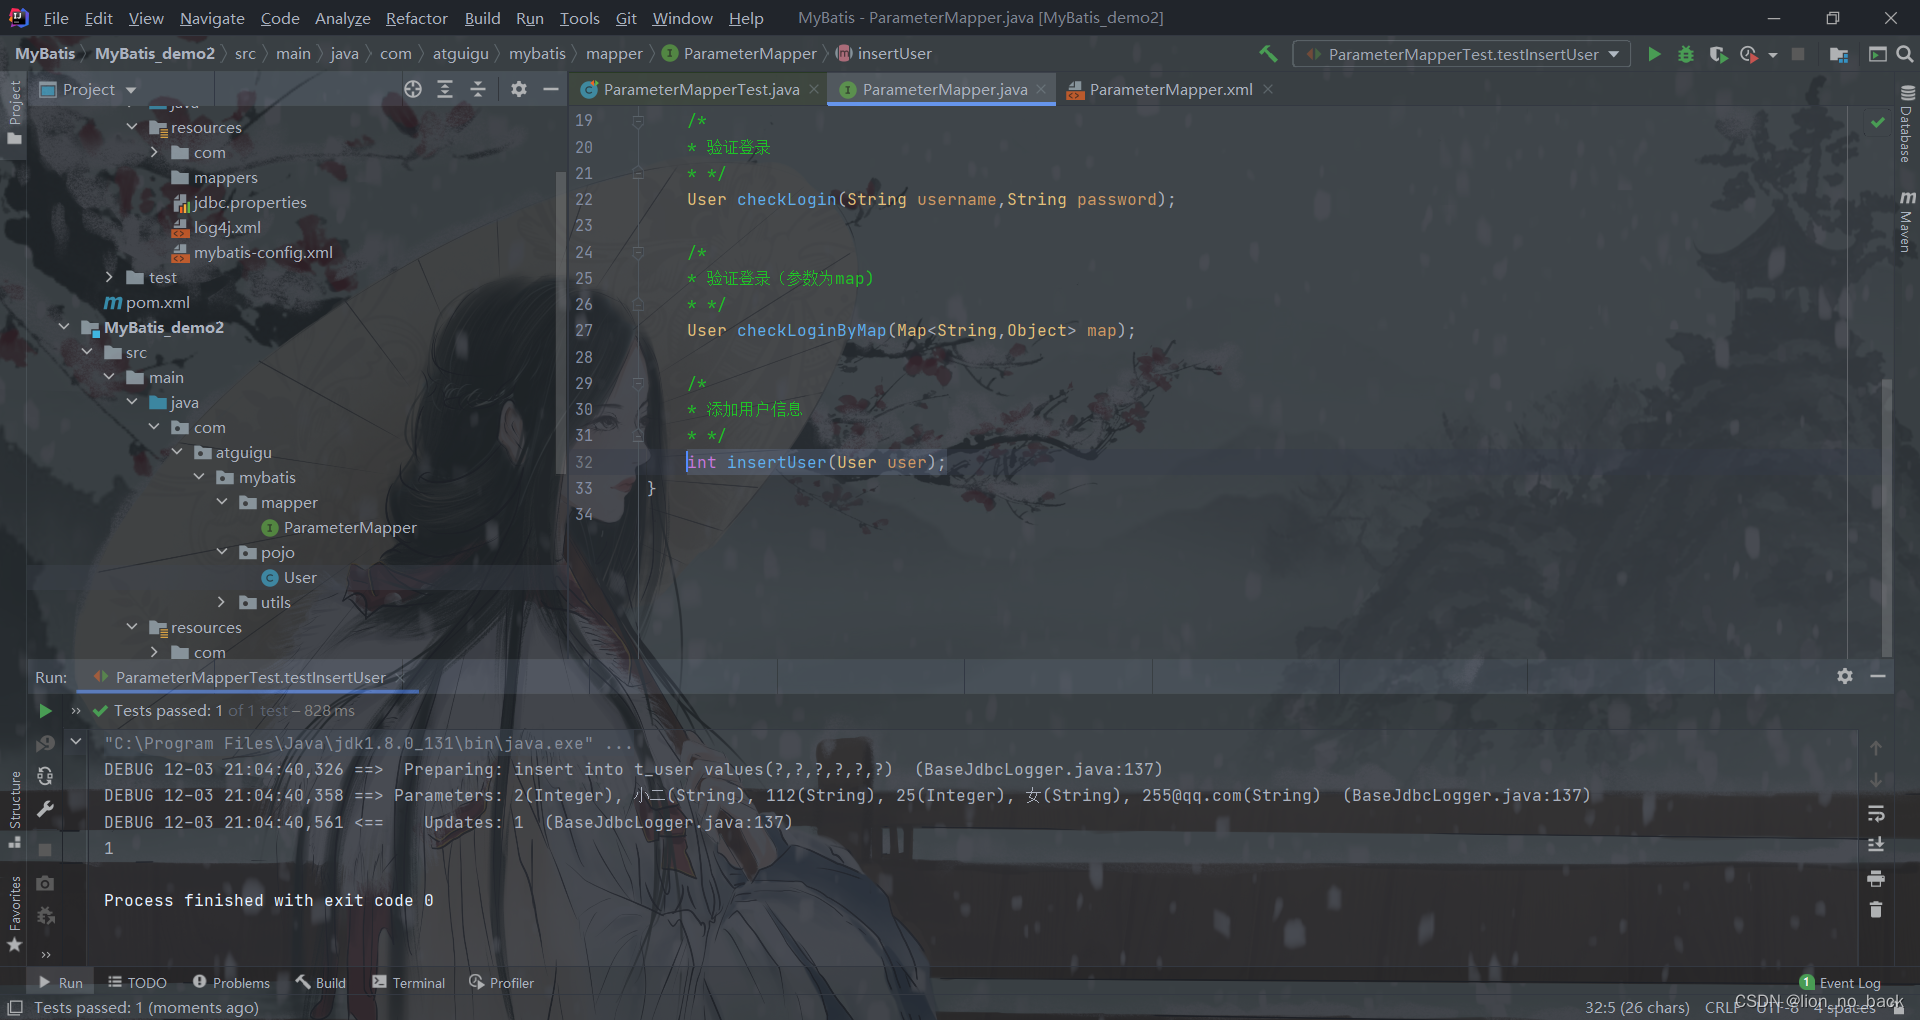Hide the Run tool window
Screen dimensions: 1920x1020
coord(1878,677)
